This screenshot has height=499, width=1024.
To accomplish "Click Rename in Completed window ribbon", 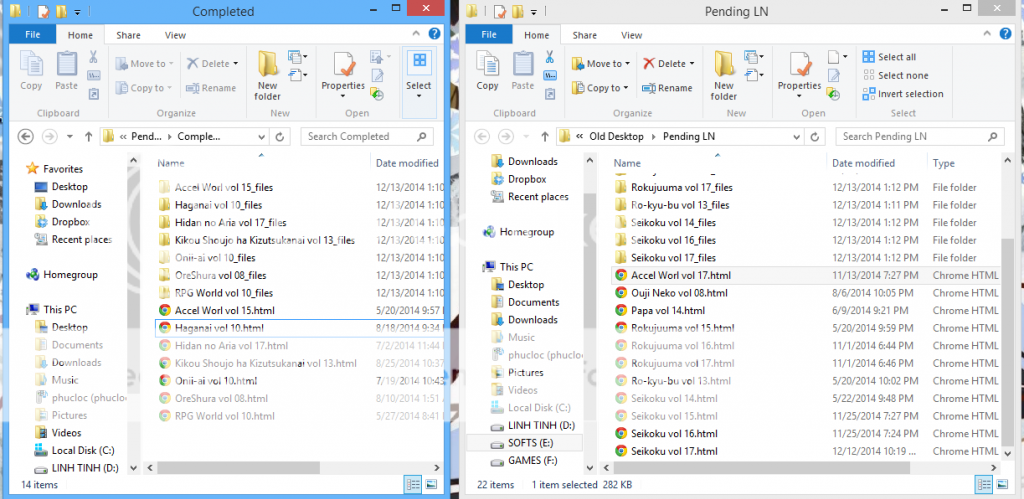I will coord(211,88).
